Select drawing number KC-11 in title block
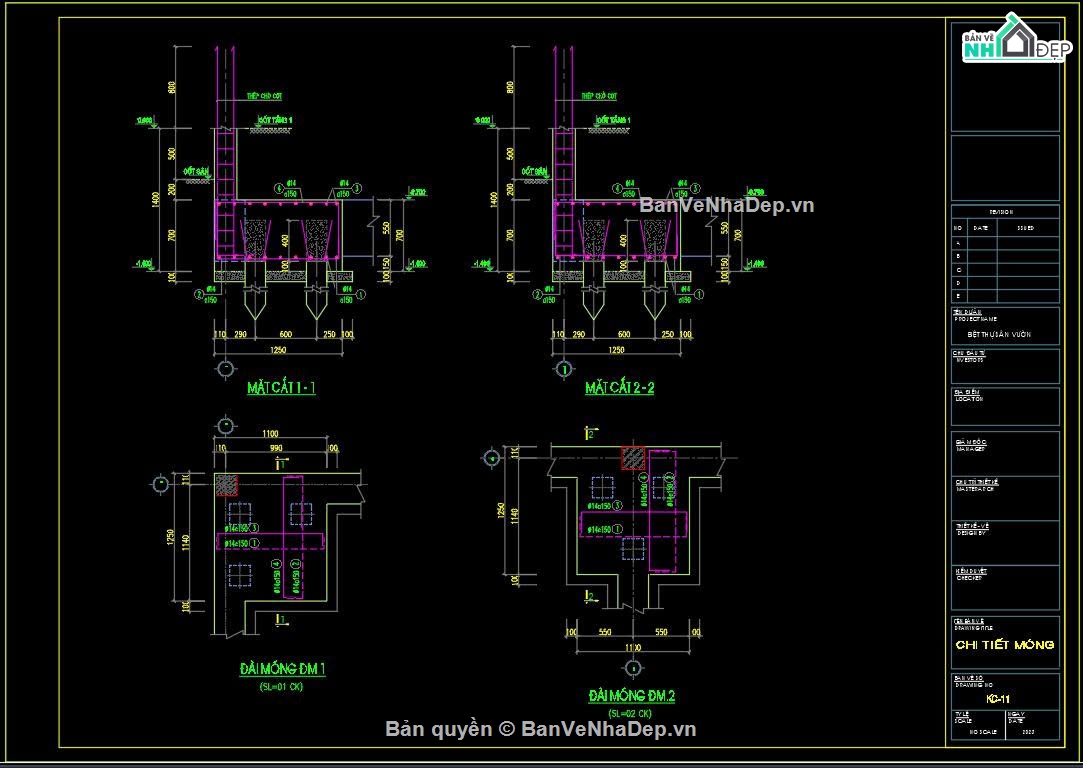Viewport: 1083px width, 768px height. [x=996, y=699]
